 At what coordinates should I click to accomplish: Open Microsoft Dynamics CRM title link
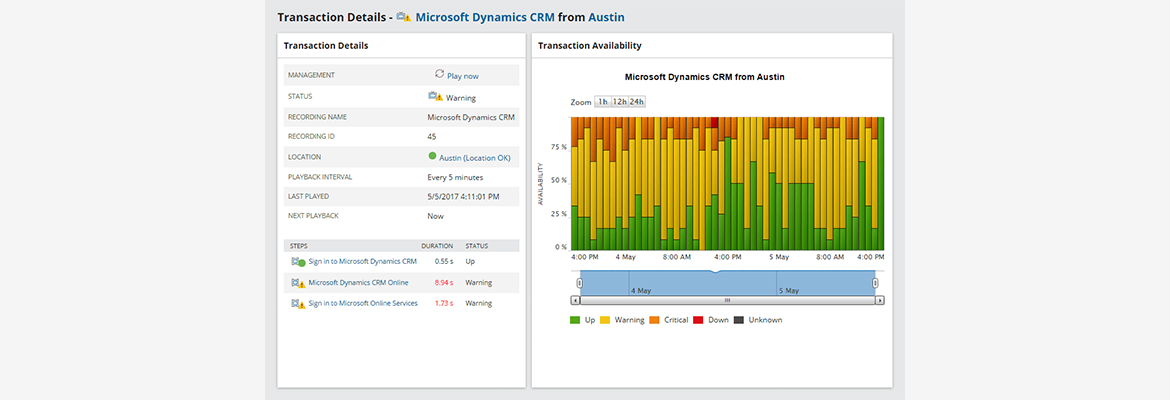coord(485,16)
